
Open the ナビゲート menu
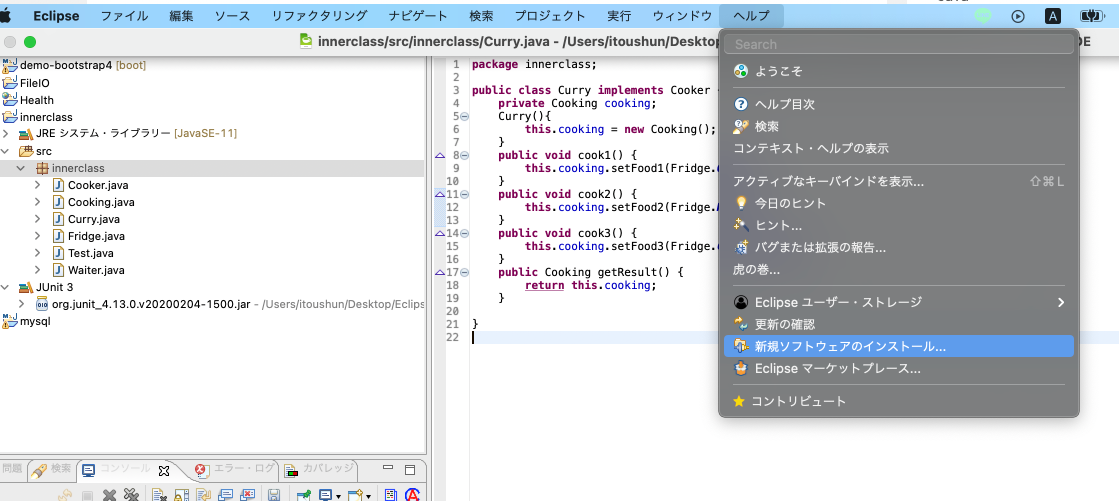(x=419, y=16)
